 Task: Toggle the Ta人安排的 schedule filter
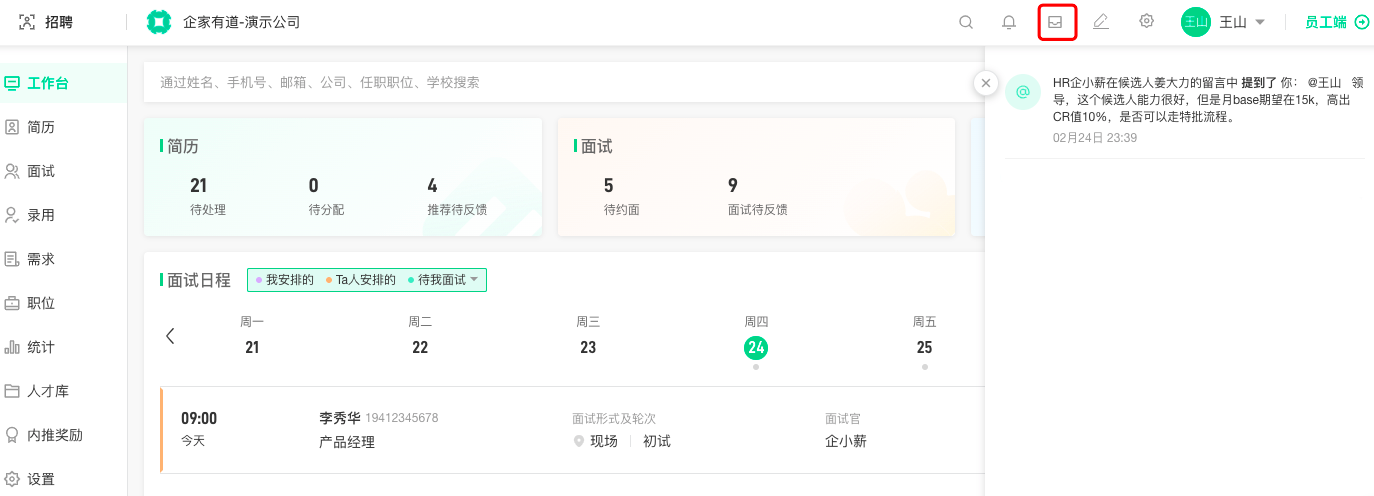361,280
